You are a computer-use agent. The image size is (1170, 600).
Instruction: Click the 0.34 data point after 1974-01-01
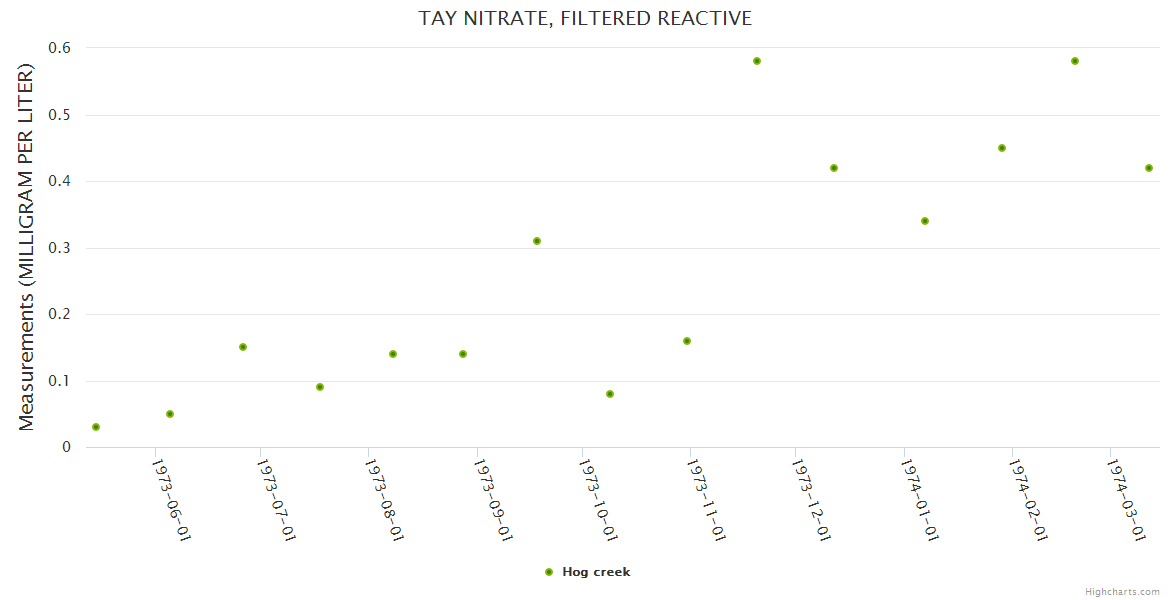coord(925,221)
